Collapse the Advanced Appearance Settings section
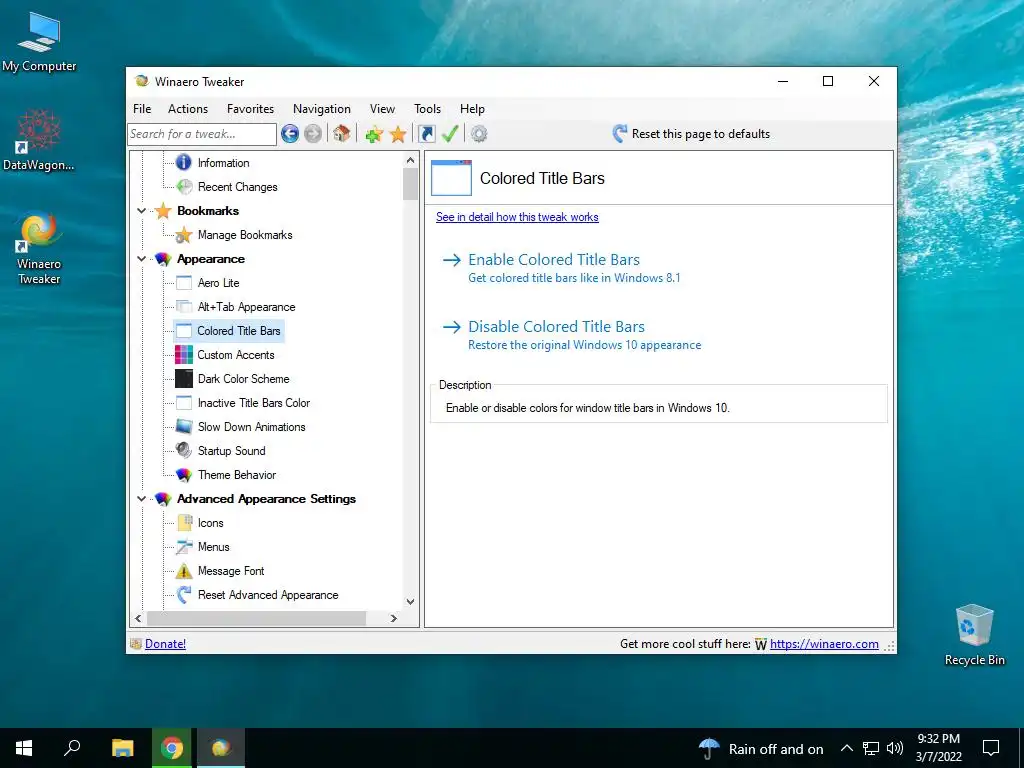This screenshot has width=1024, height=768. 141,499
